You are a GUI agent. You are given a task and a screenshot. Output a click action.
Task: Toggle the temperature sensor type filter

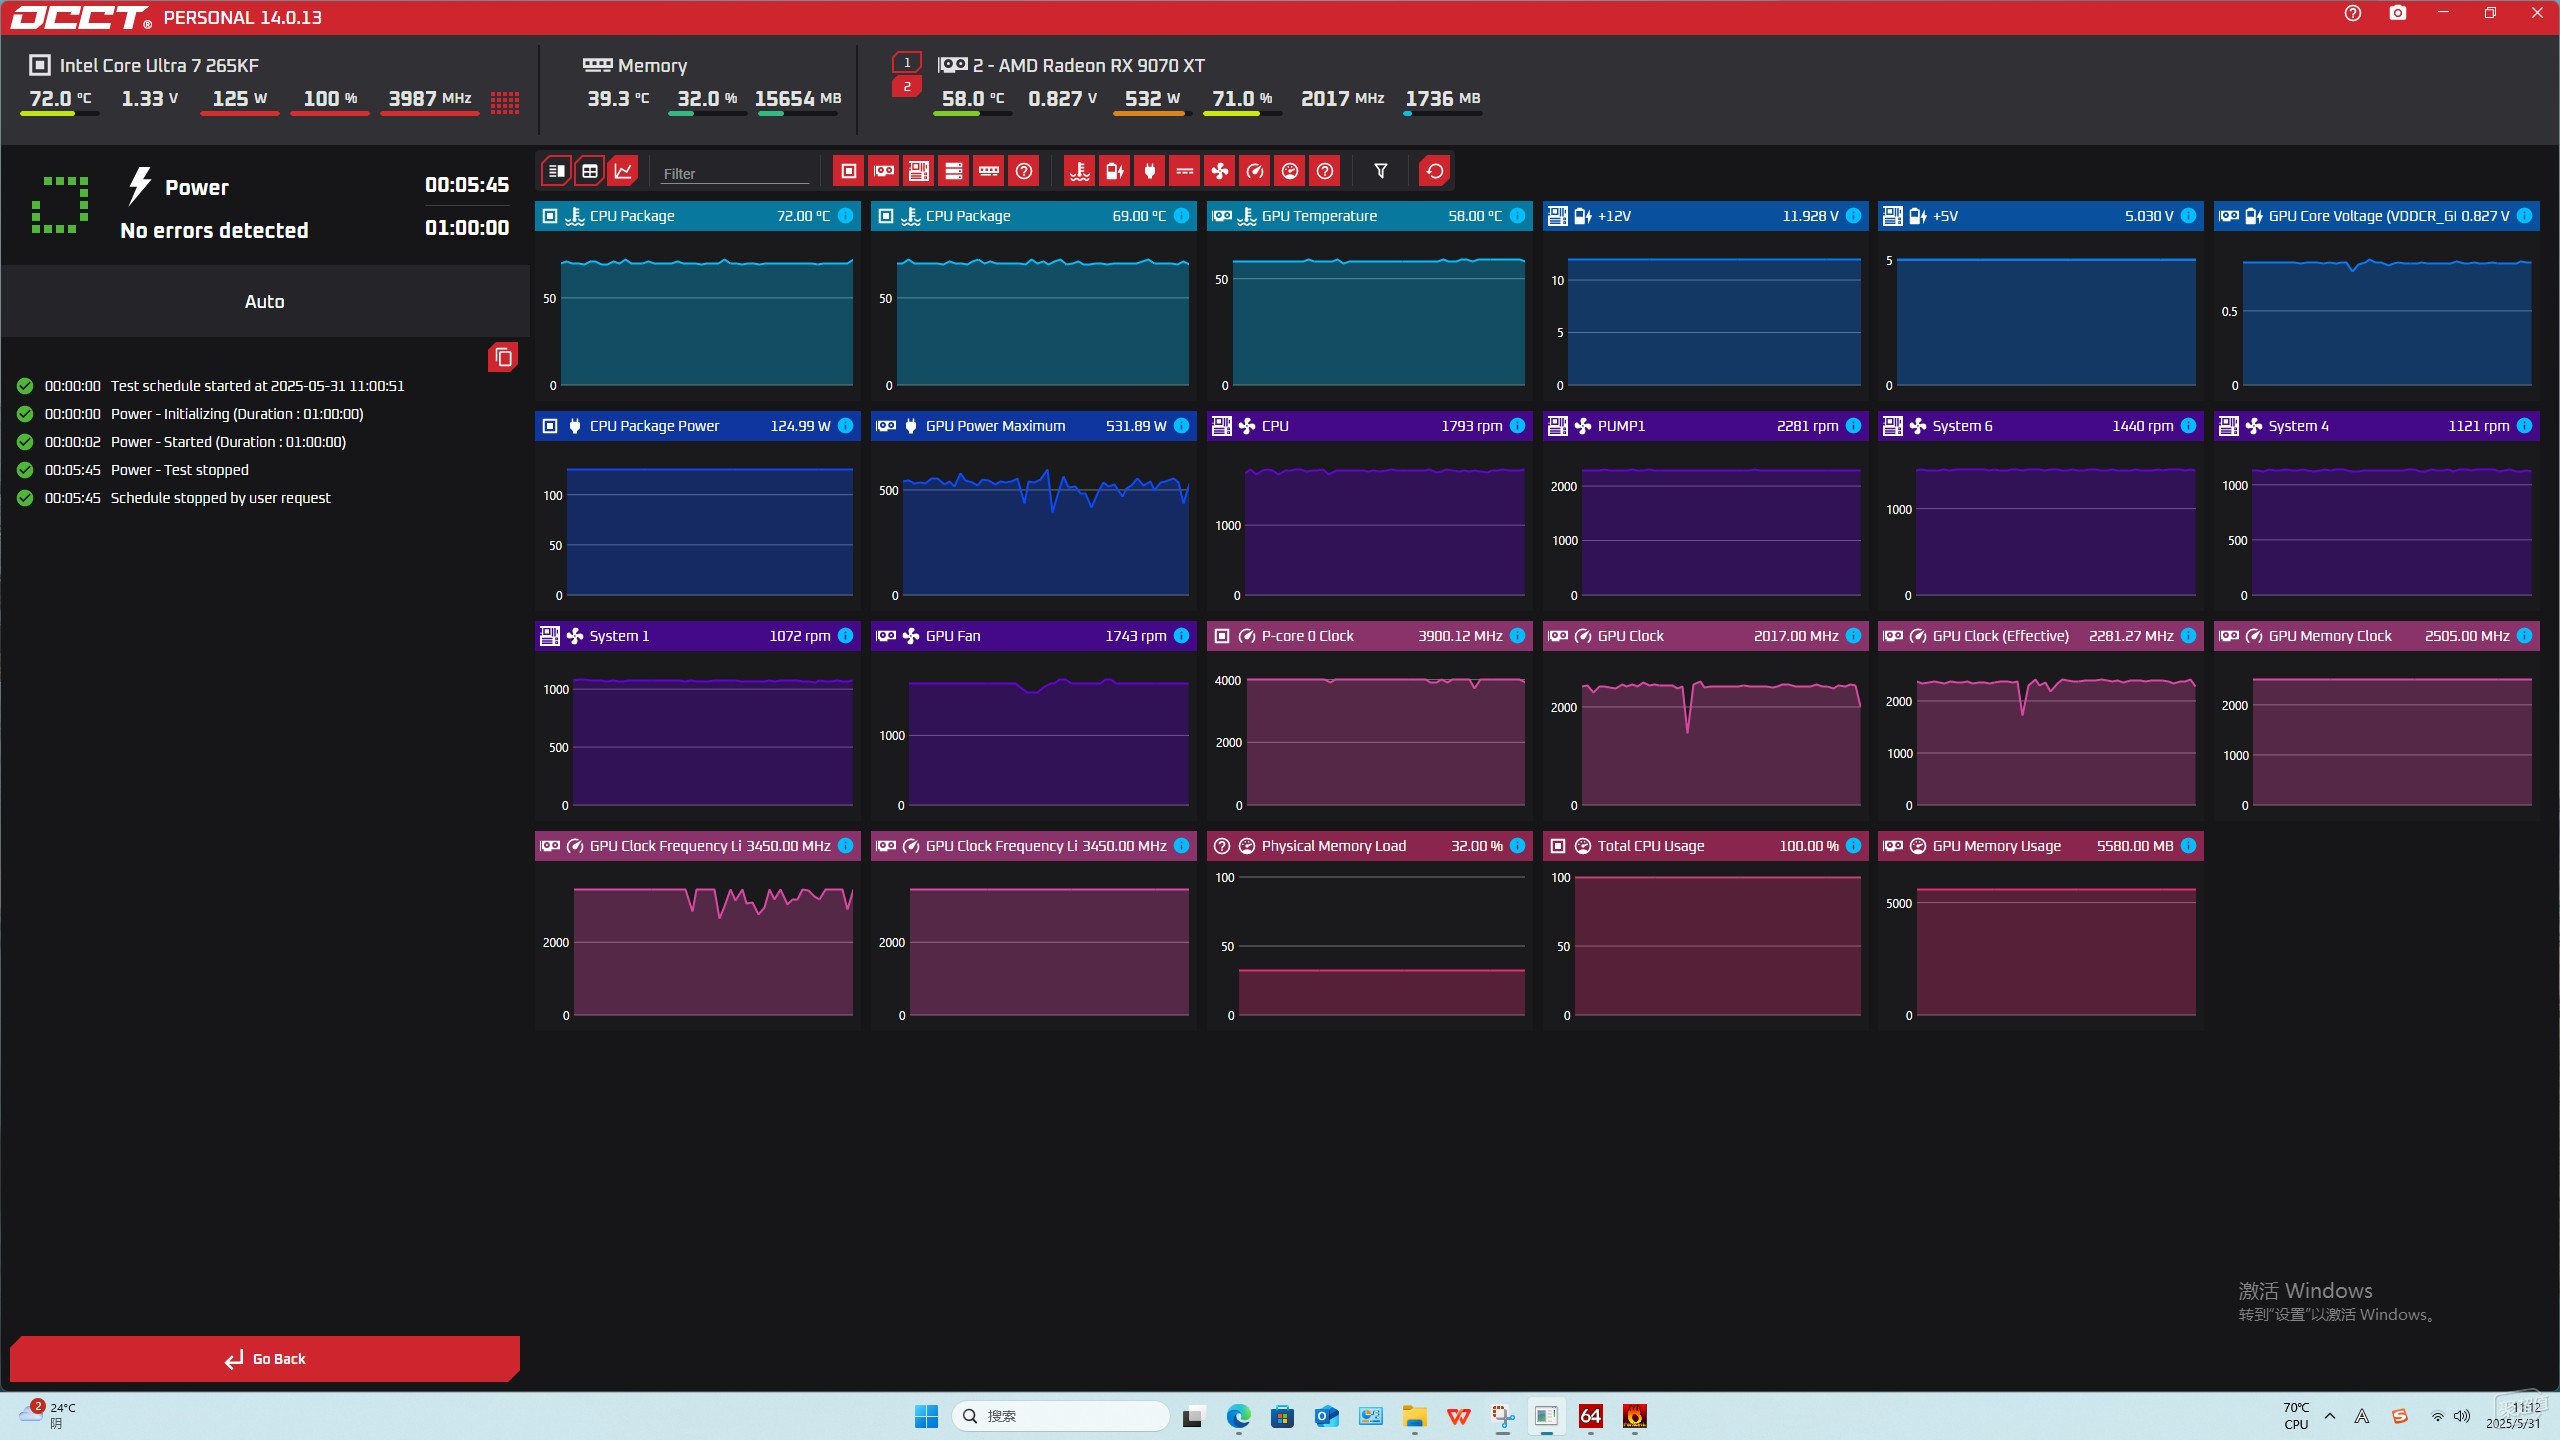click(1080, 171)
